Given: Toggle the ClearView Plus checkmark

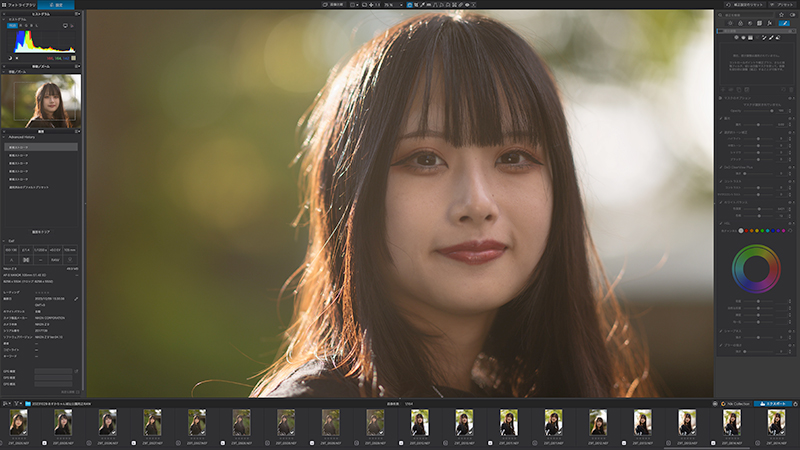Looking at the screenshot, I should (x=721, y=167).
